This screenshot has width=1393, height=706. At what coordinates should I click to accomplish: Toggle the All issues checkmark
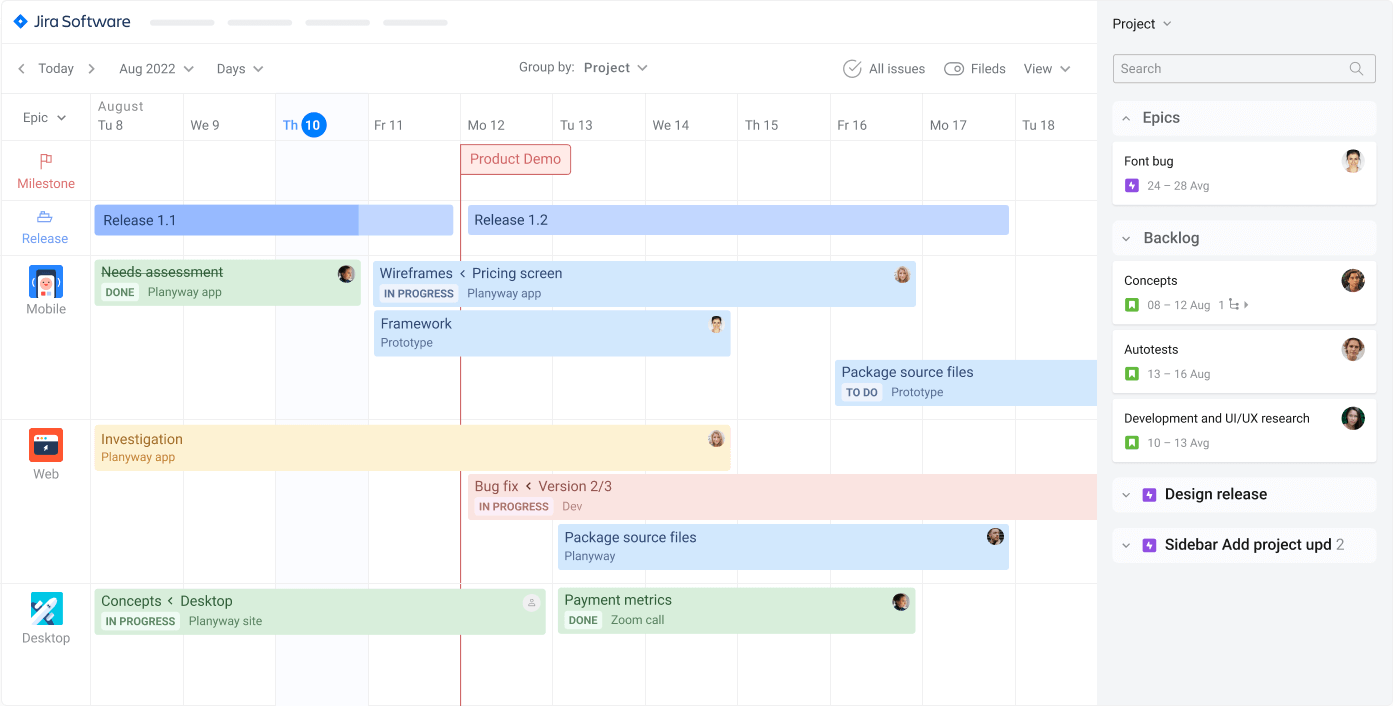pos(852,69)
